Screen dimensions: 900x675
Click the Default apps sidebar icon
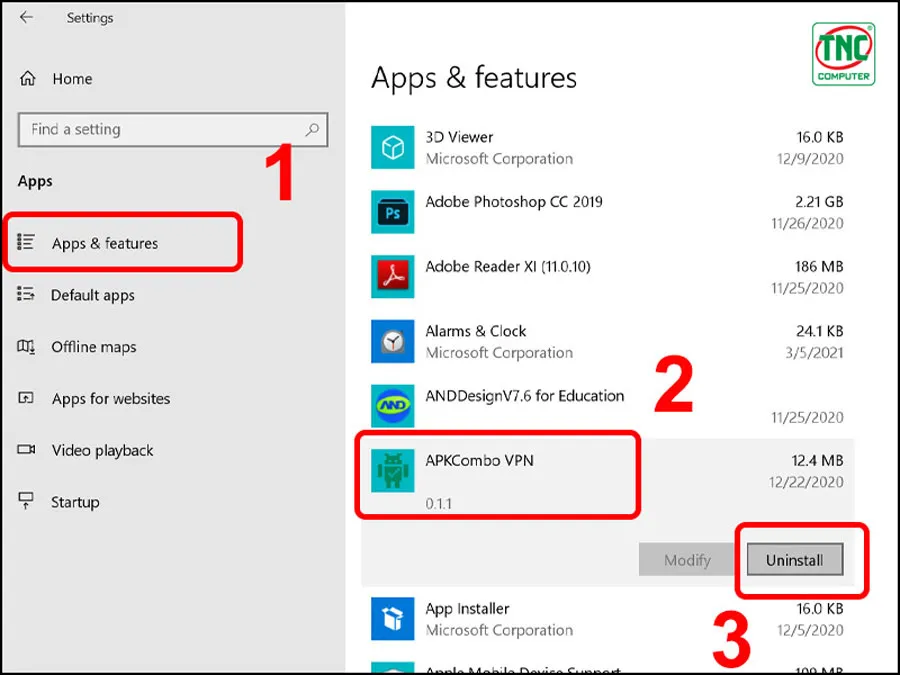point(26,294)
